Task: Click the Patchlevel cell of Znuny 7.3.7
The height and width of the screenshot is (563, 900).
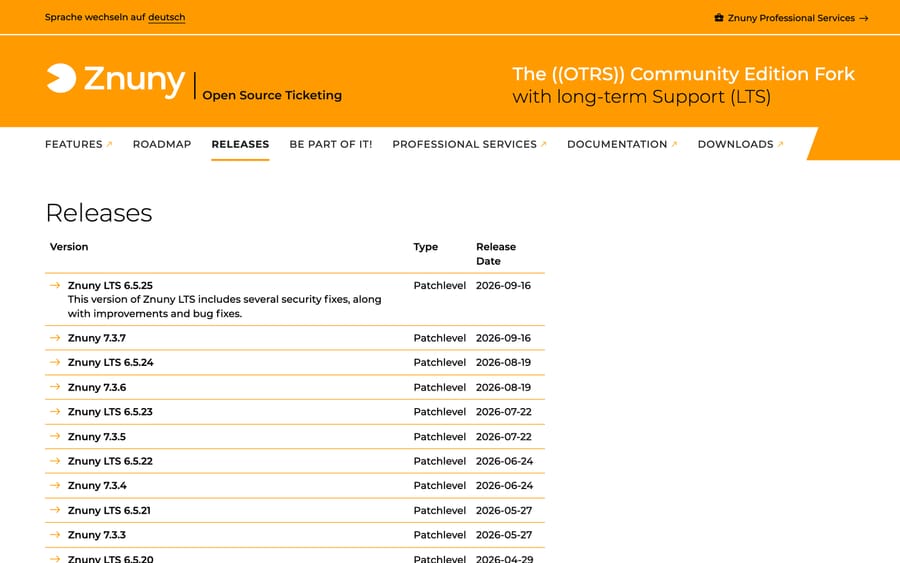Action: (440, 338)
